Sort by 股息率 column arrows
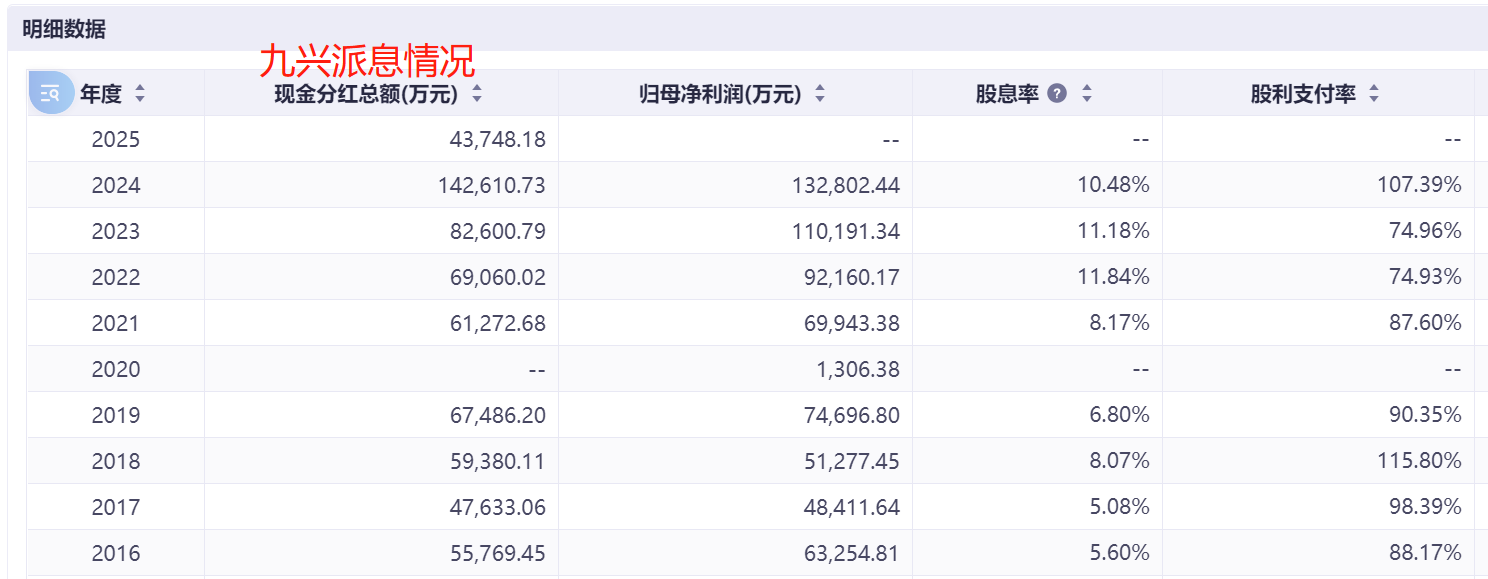The width and height of the screenshot is (1488, 579). (x=1087, y=94)
